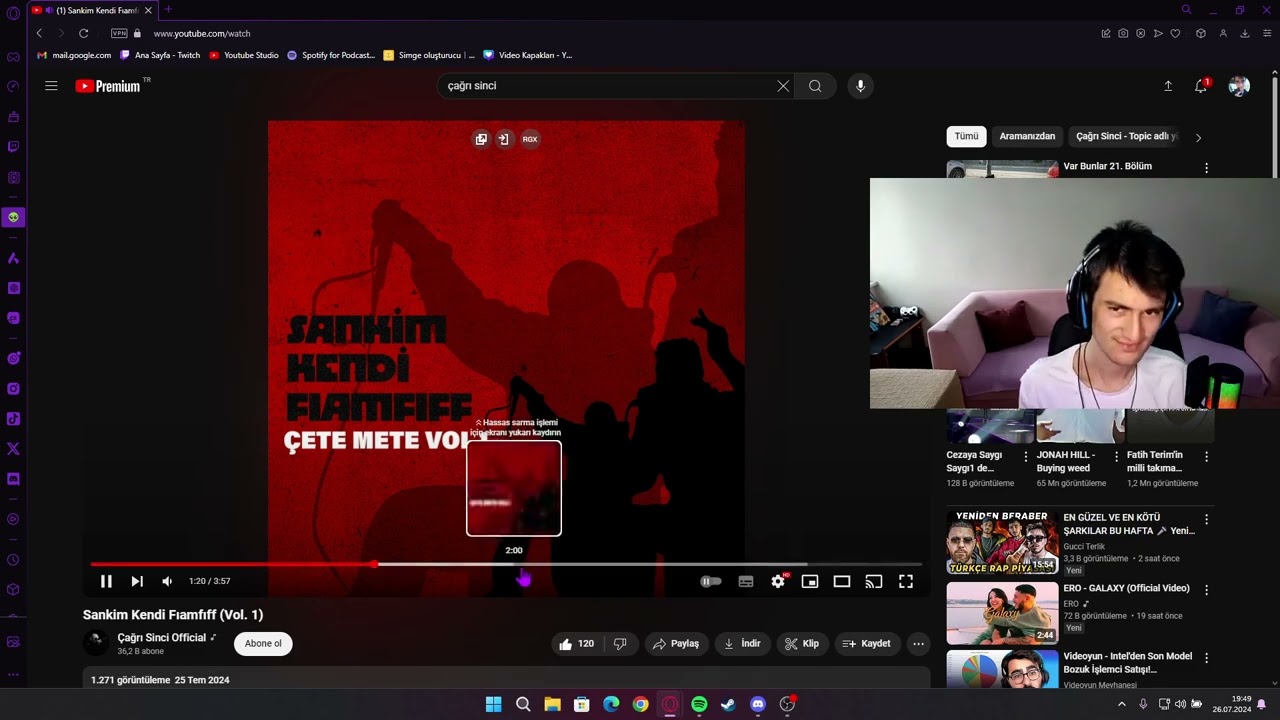The height and width of the screenshot is (720, 1280).
Task: Open the YouTube account avatar menu
Action: [1239, 86]
